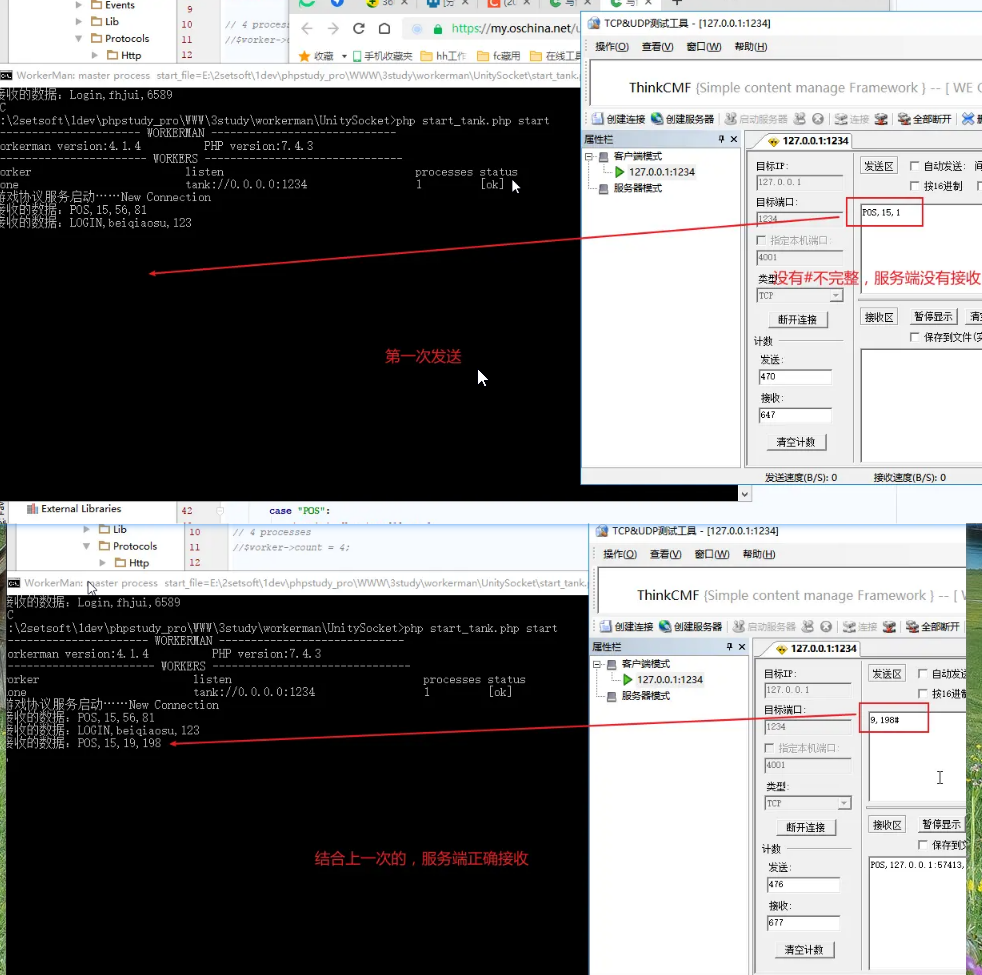Enable 自动发送 checkbox above 9,198# box
This screenshot has width=982, height=975.
[923, 674]
